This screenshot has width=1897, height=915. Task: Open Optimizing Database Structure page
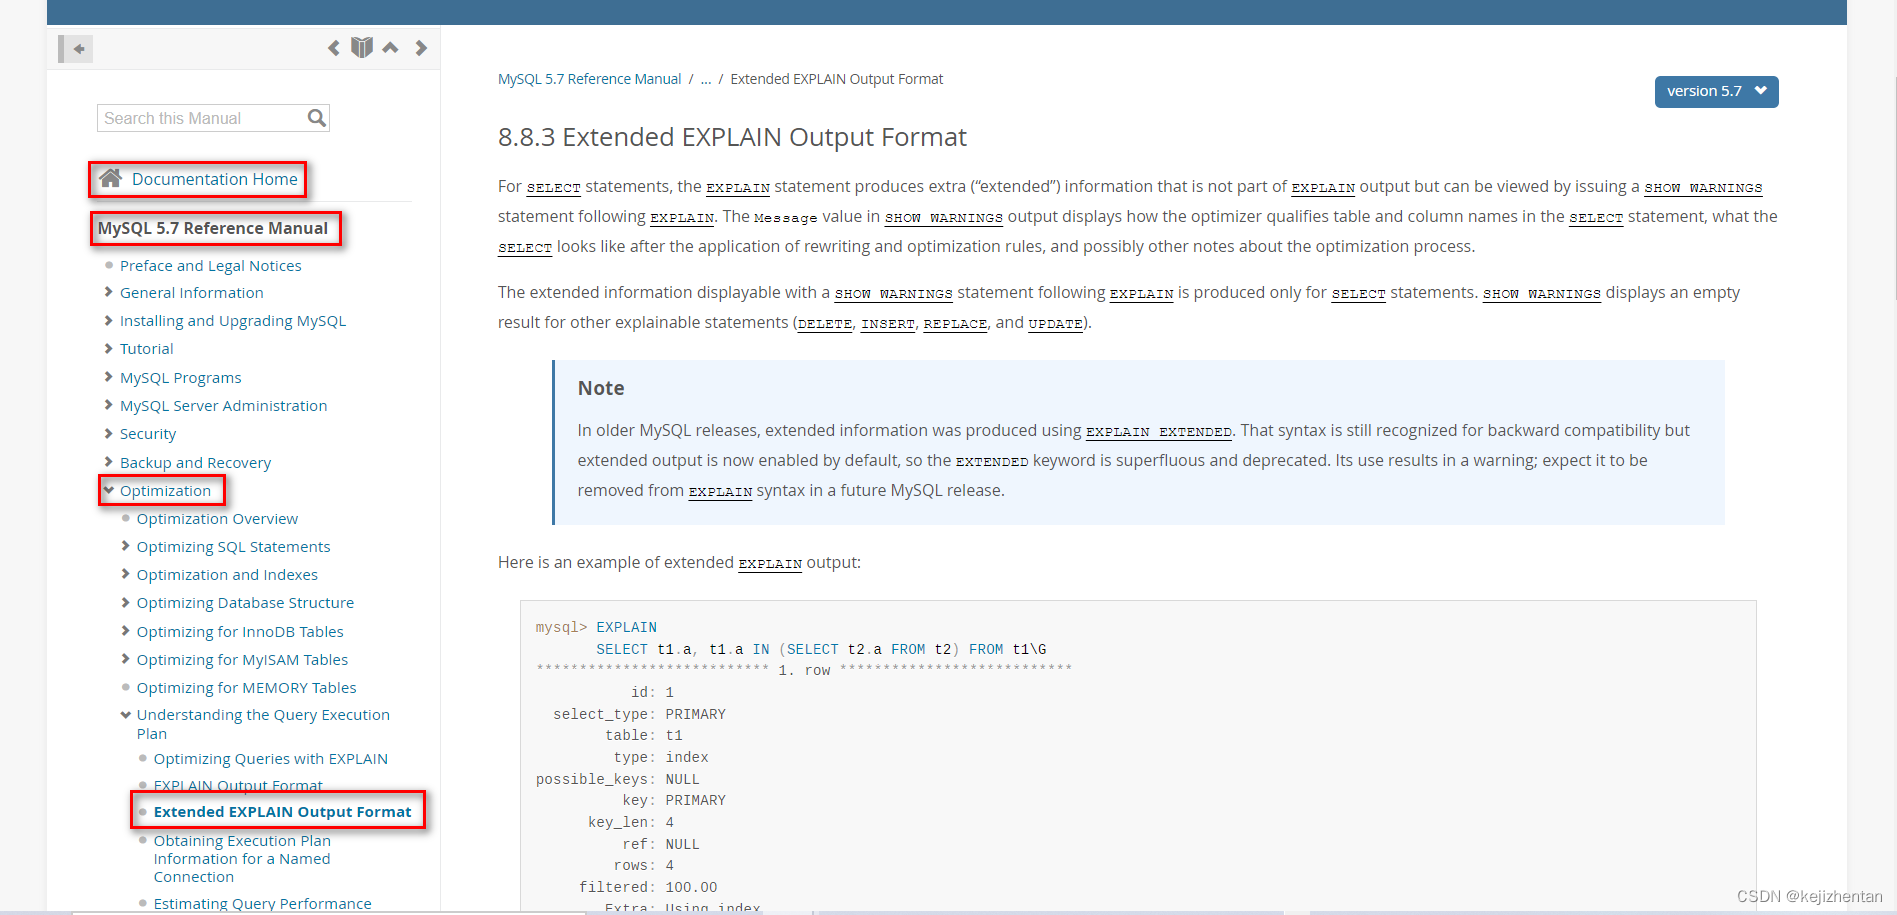click(246, 602)
